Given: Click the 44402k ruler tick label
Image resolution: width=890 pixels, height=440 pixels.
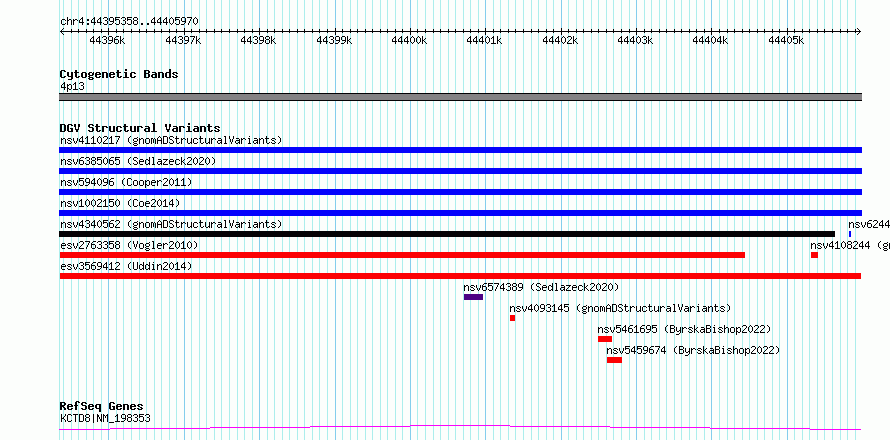Looking at the screenshot, I should point(560,40).
